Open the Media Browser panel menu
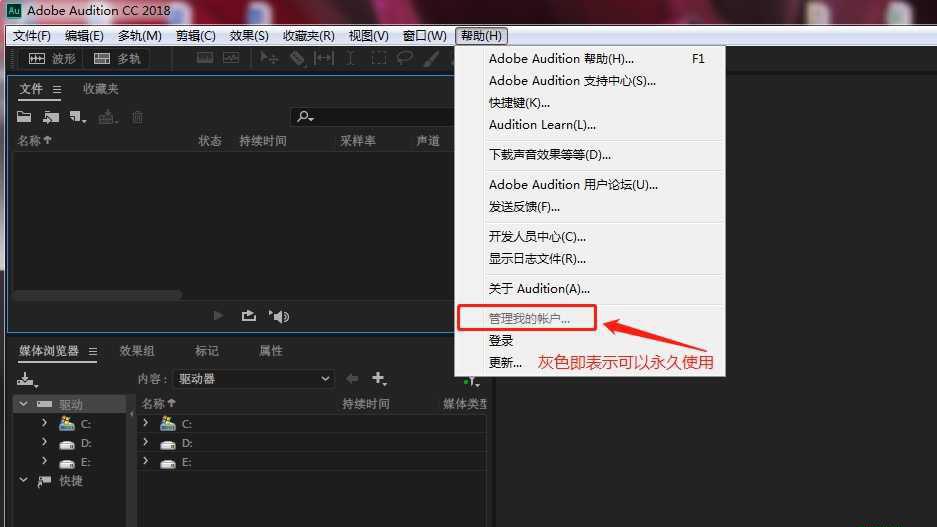 point(93,351)
